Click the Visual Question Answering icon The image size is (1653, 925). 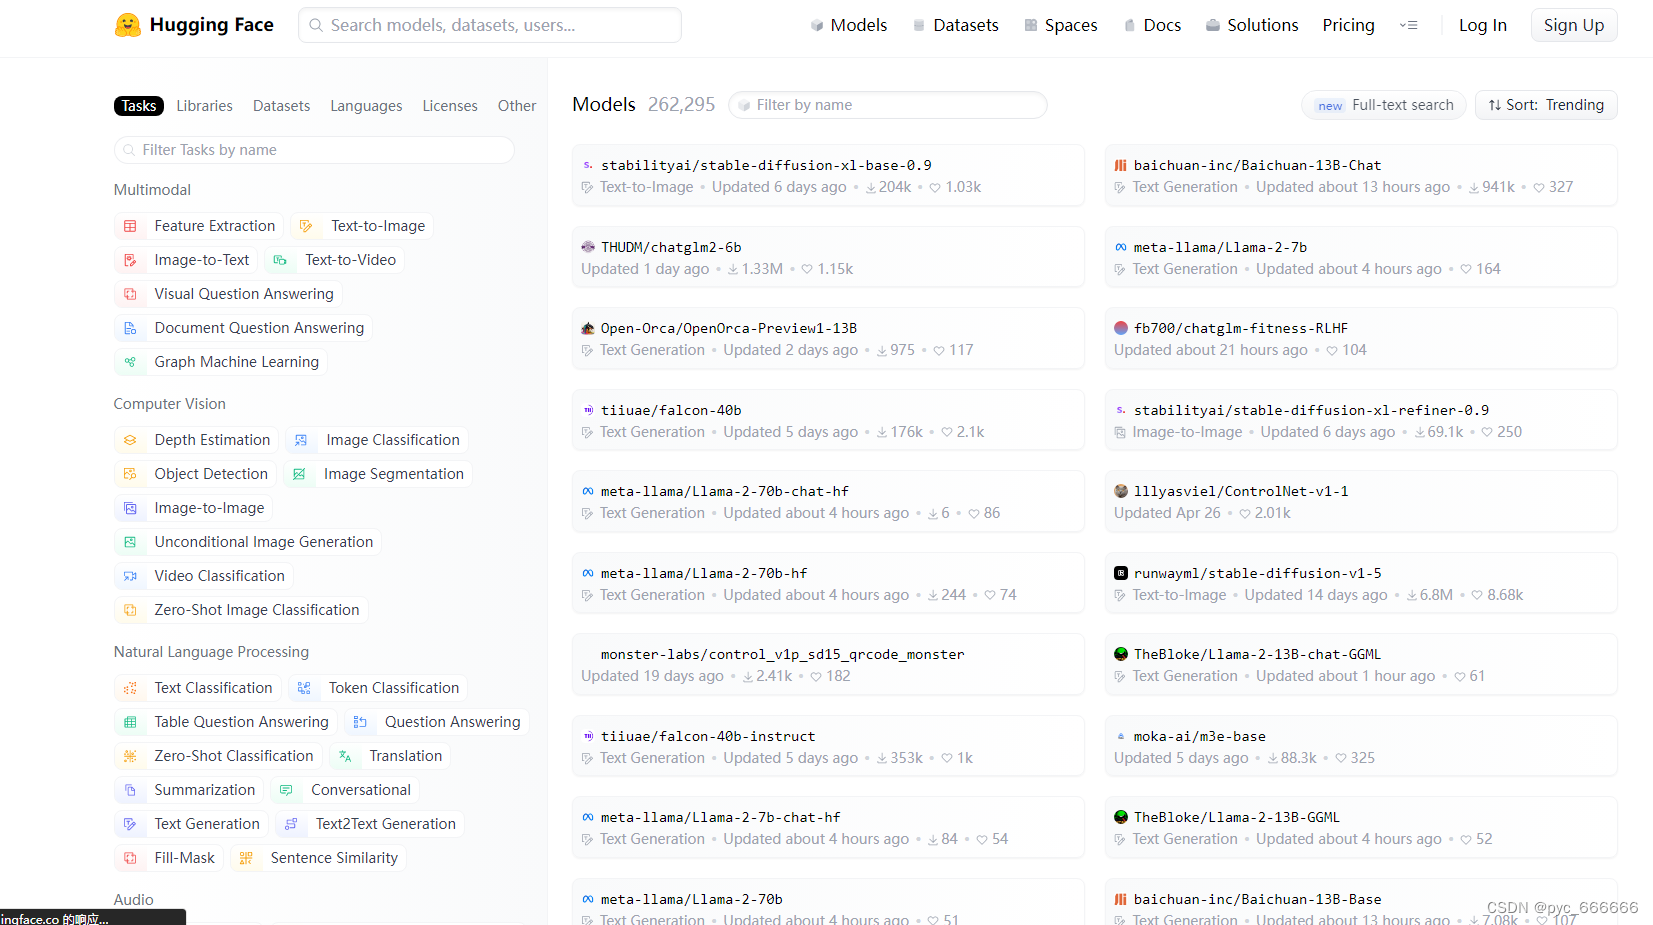click(130, 294)
